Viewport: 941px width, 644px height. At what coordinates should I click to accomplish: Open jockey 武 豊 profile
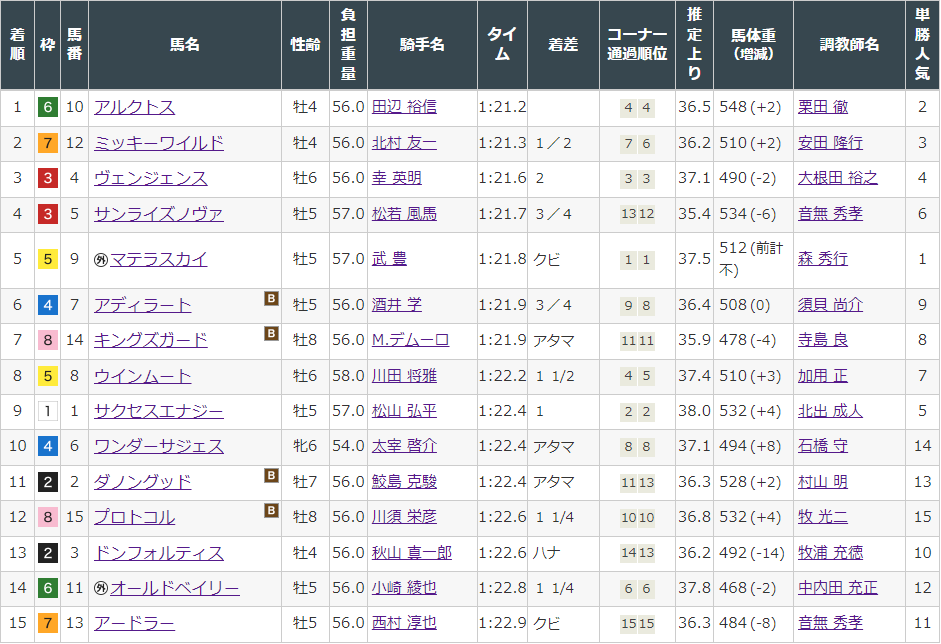389,259
